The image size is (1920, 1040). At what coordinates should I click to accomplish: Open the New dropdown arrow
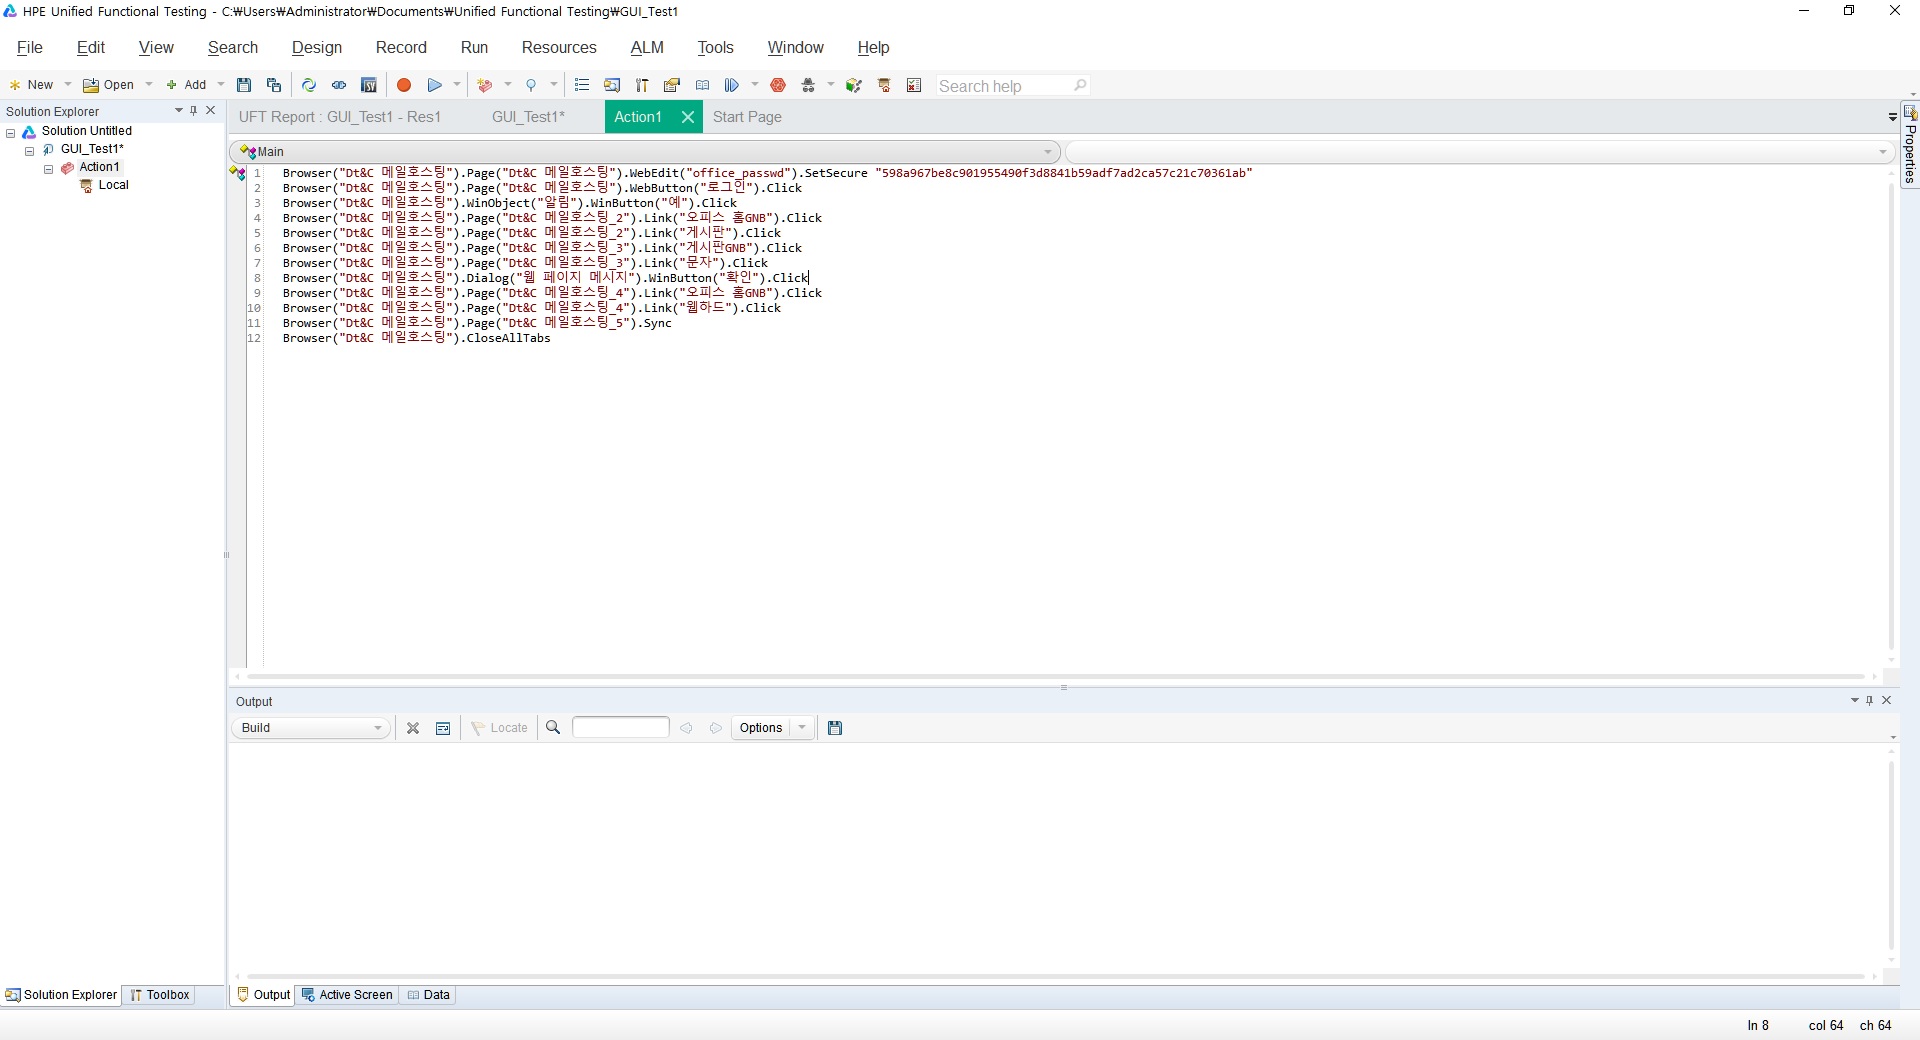pos(68,85)
